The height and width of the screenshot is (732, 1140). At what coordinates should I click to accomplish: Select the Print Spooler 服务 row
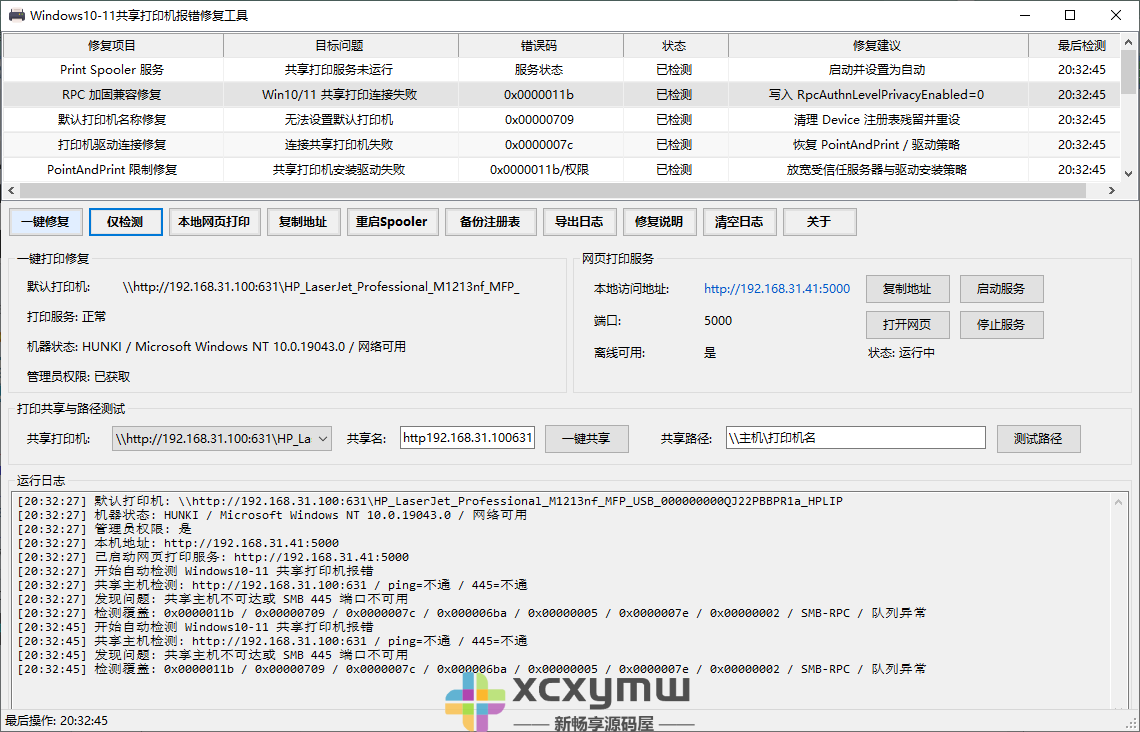[x=561, y=70]
